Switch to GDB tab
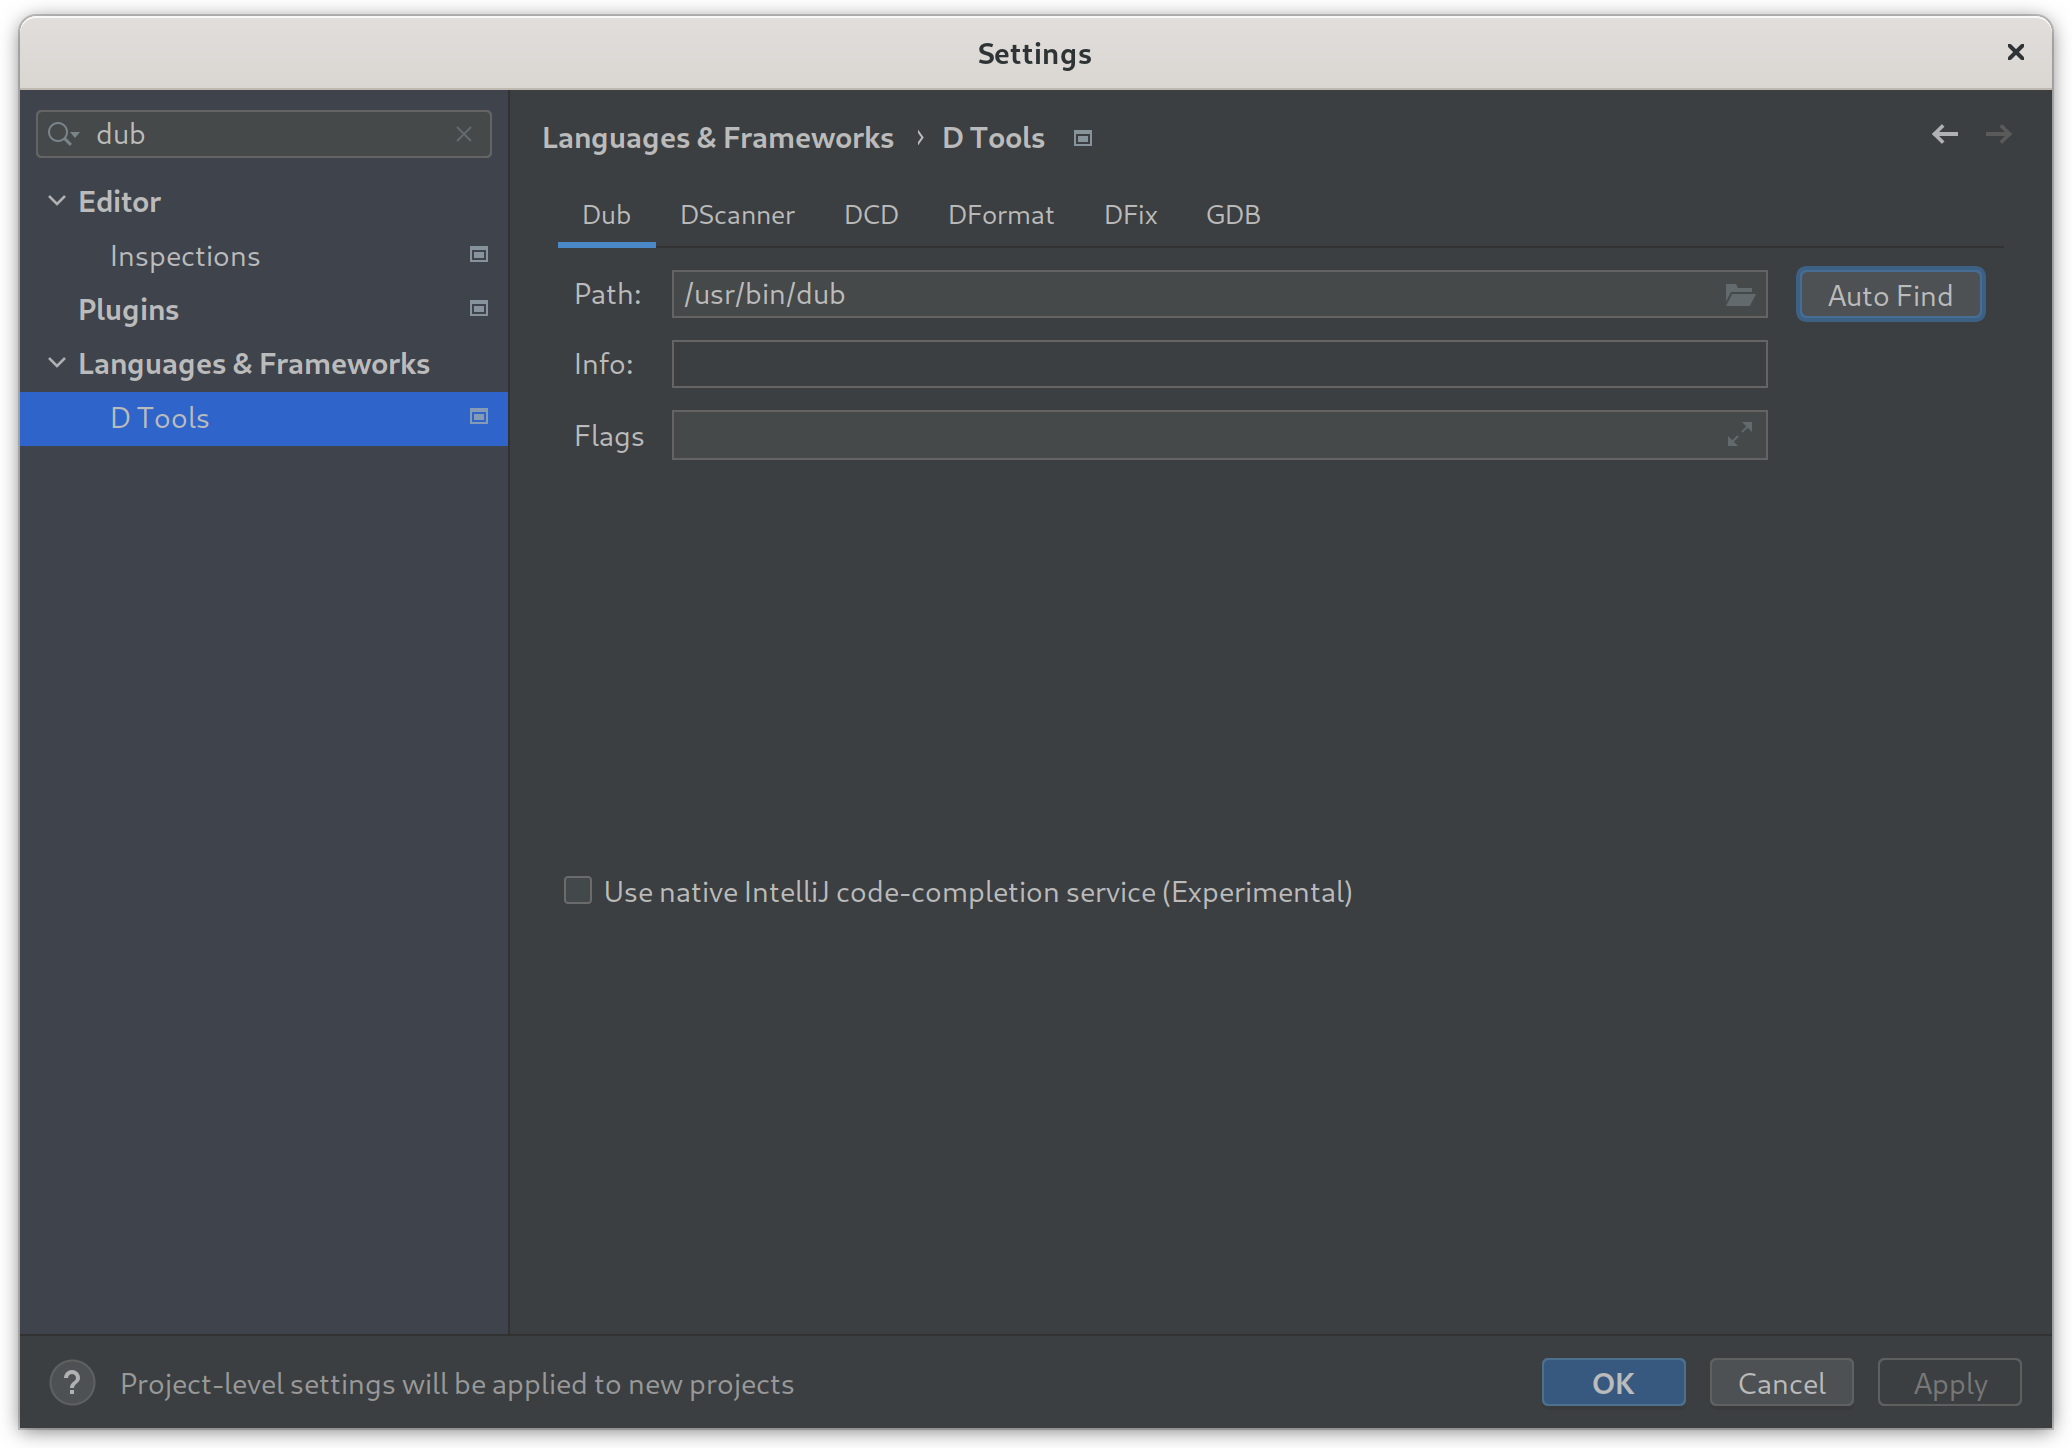Image resolution: width=2072 pixels, height=1448 pixels. (1234, 214)
